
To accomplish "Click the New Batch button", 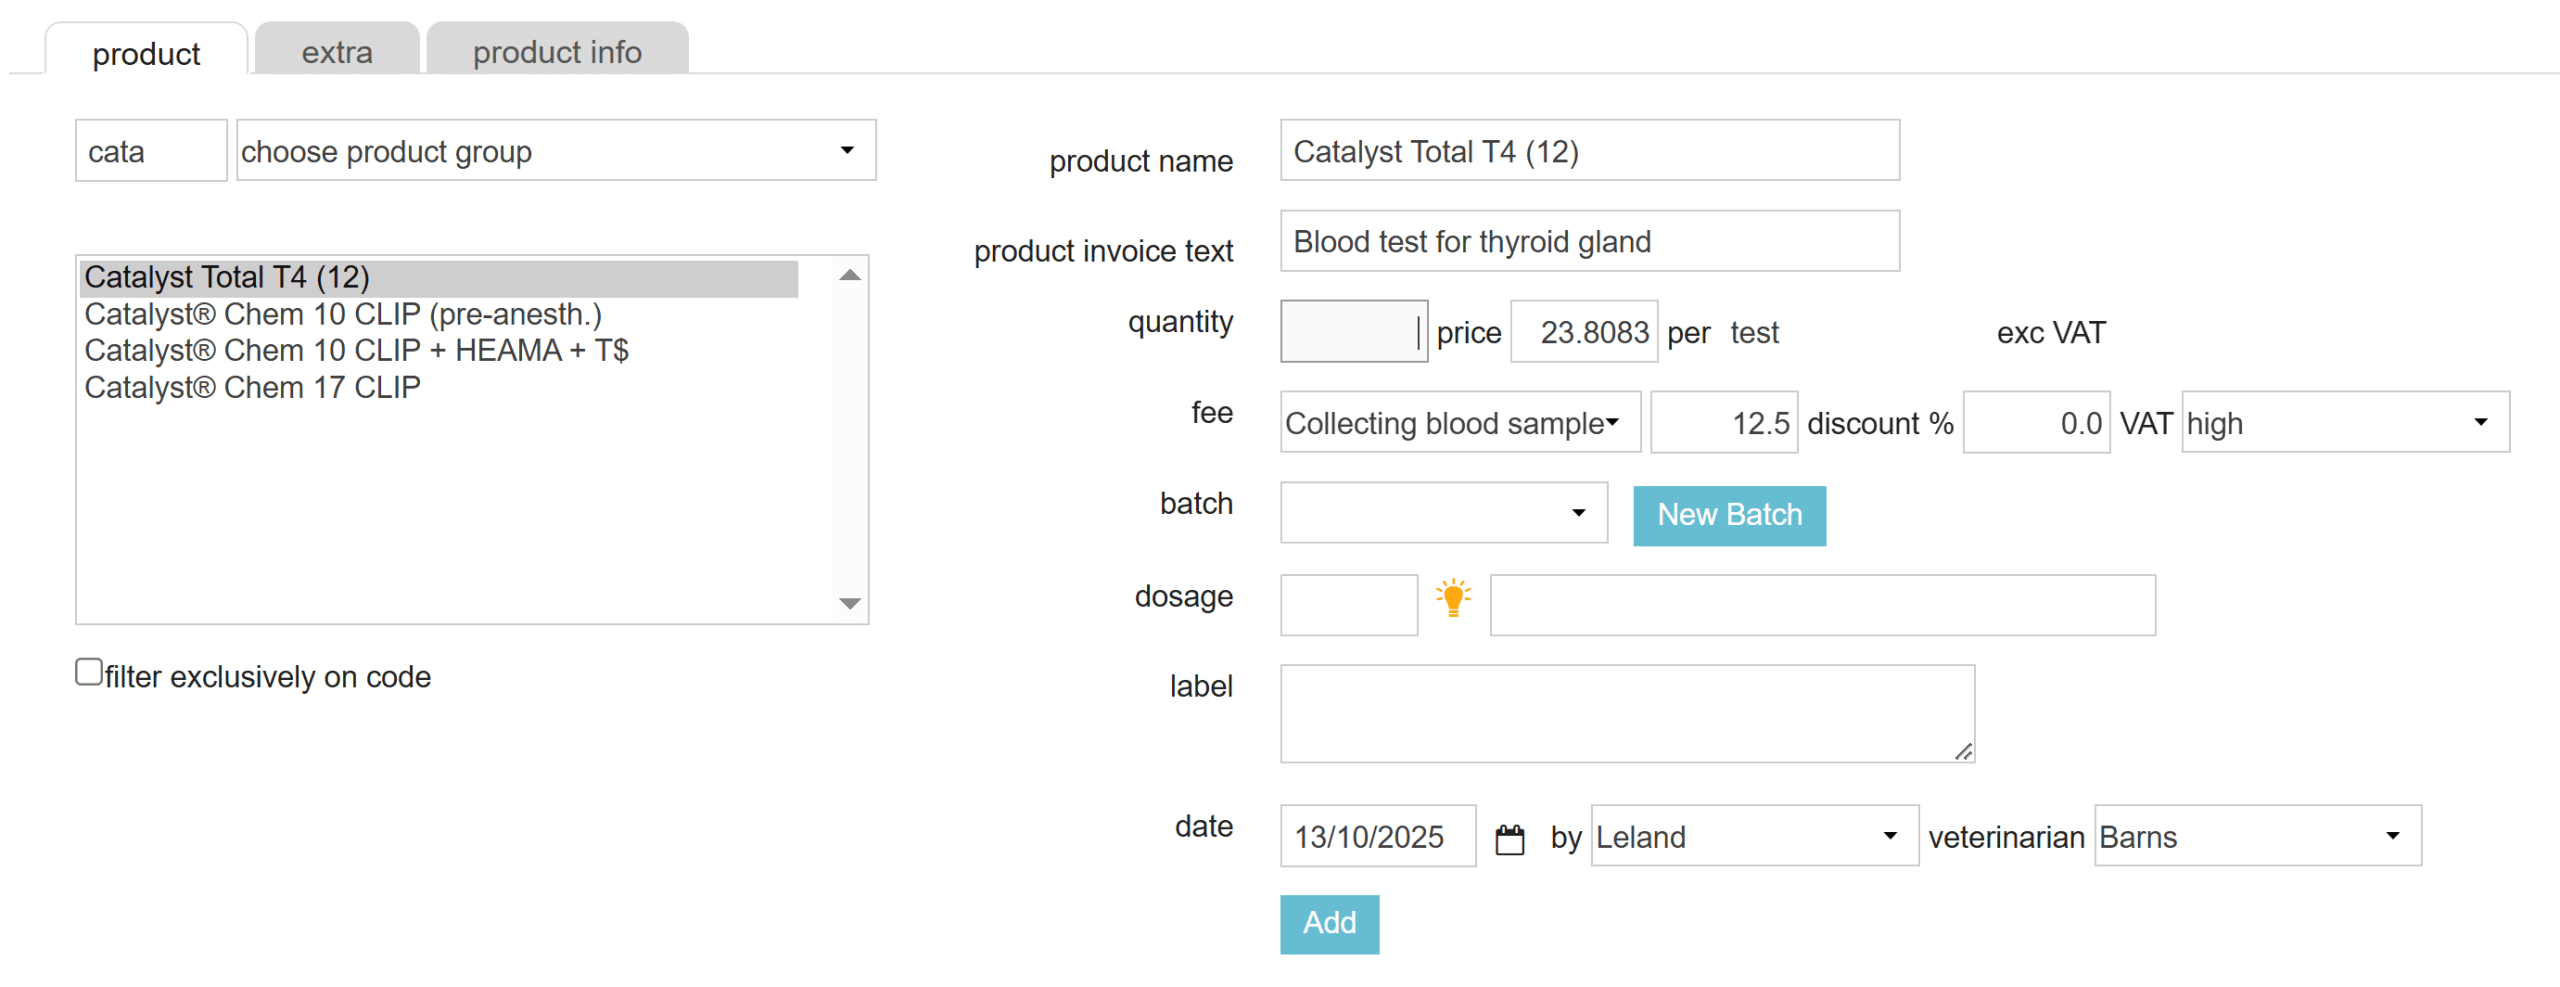I will (1728, 515).
